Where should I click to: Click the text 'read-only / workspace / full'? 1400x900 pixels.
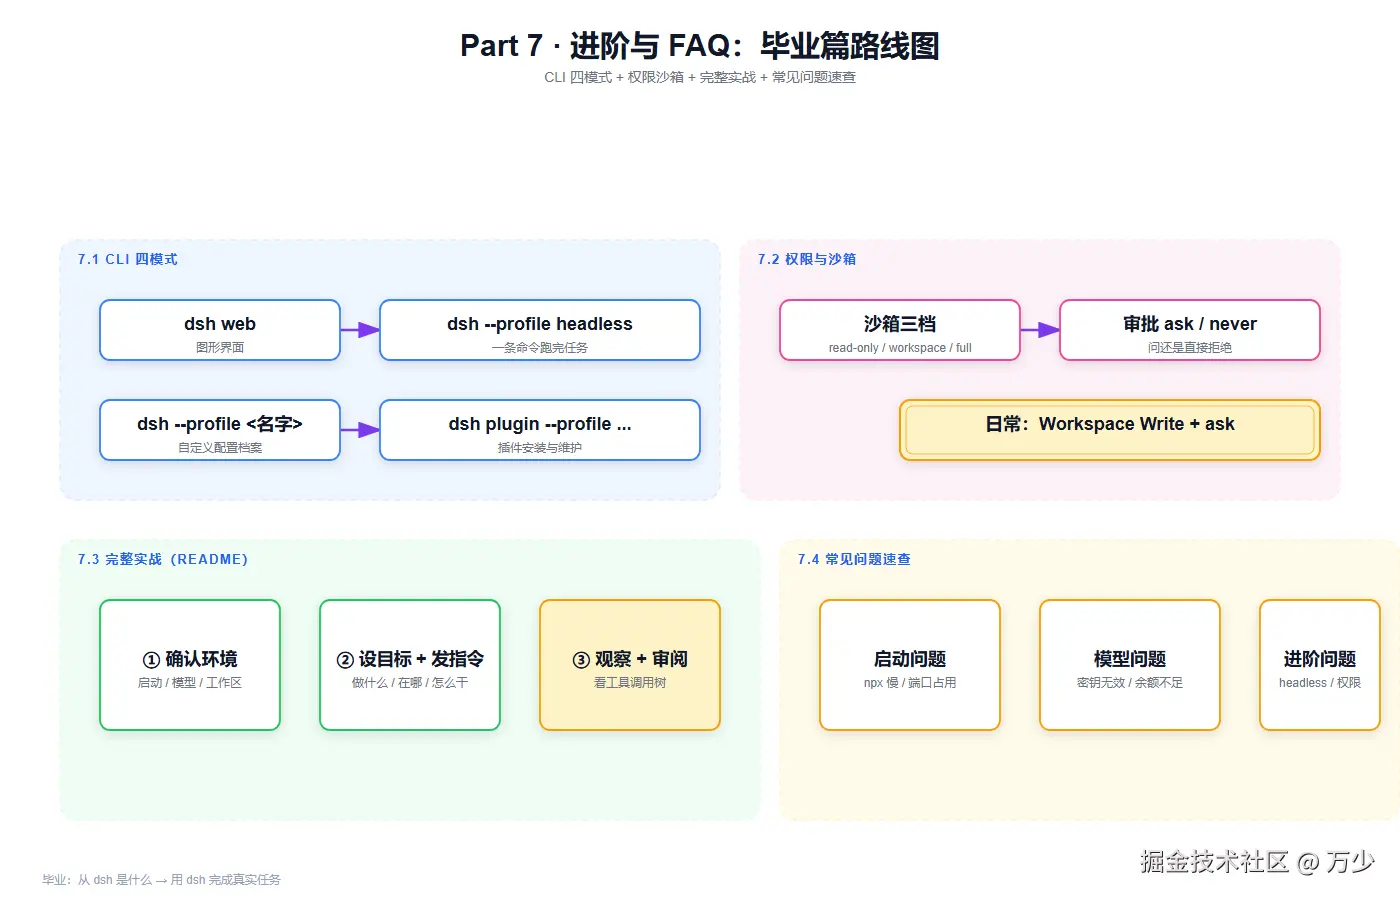900,348
